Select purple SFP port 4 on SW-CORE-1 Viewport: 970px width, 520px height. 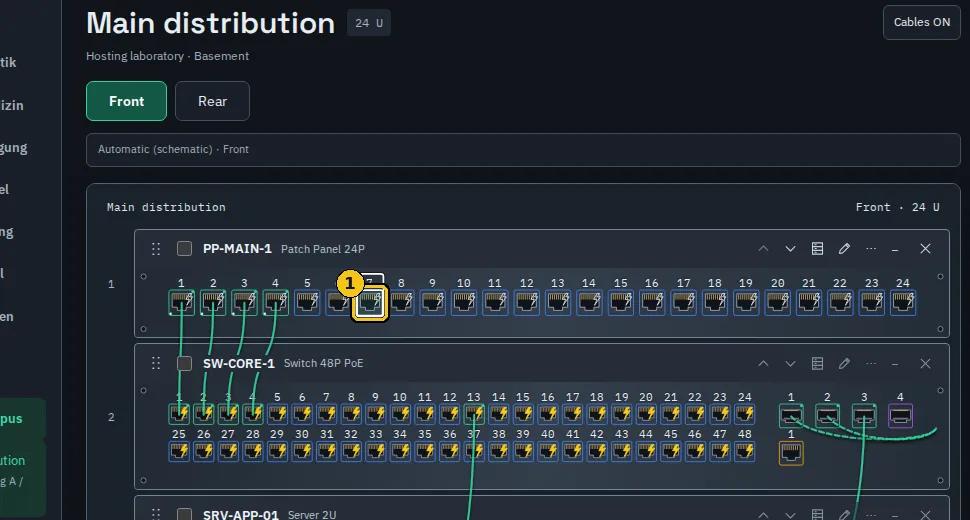(900, 416)
